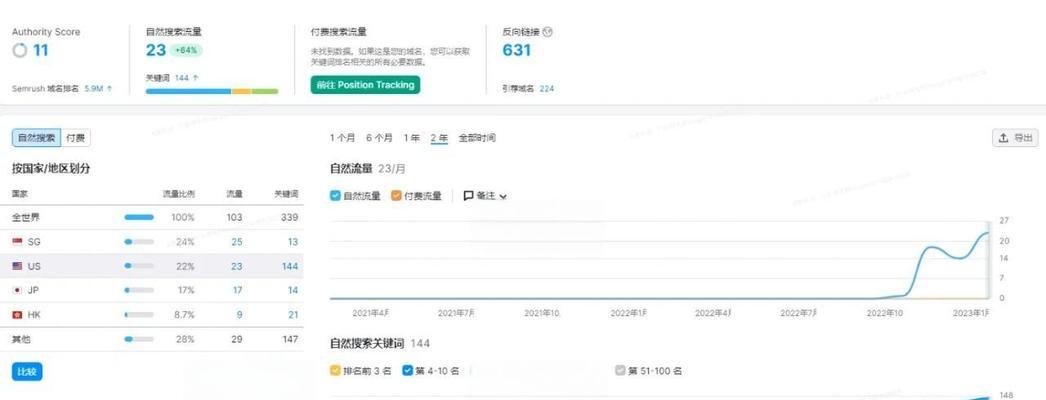
Task: Click the +64% growth badge
Action: point(186,50)
